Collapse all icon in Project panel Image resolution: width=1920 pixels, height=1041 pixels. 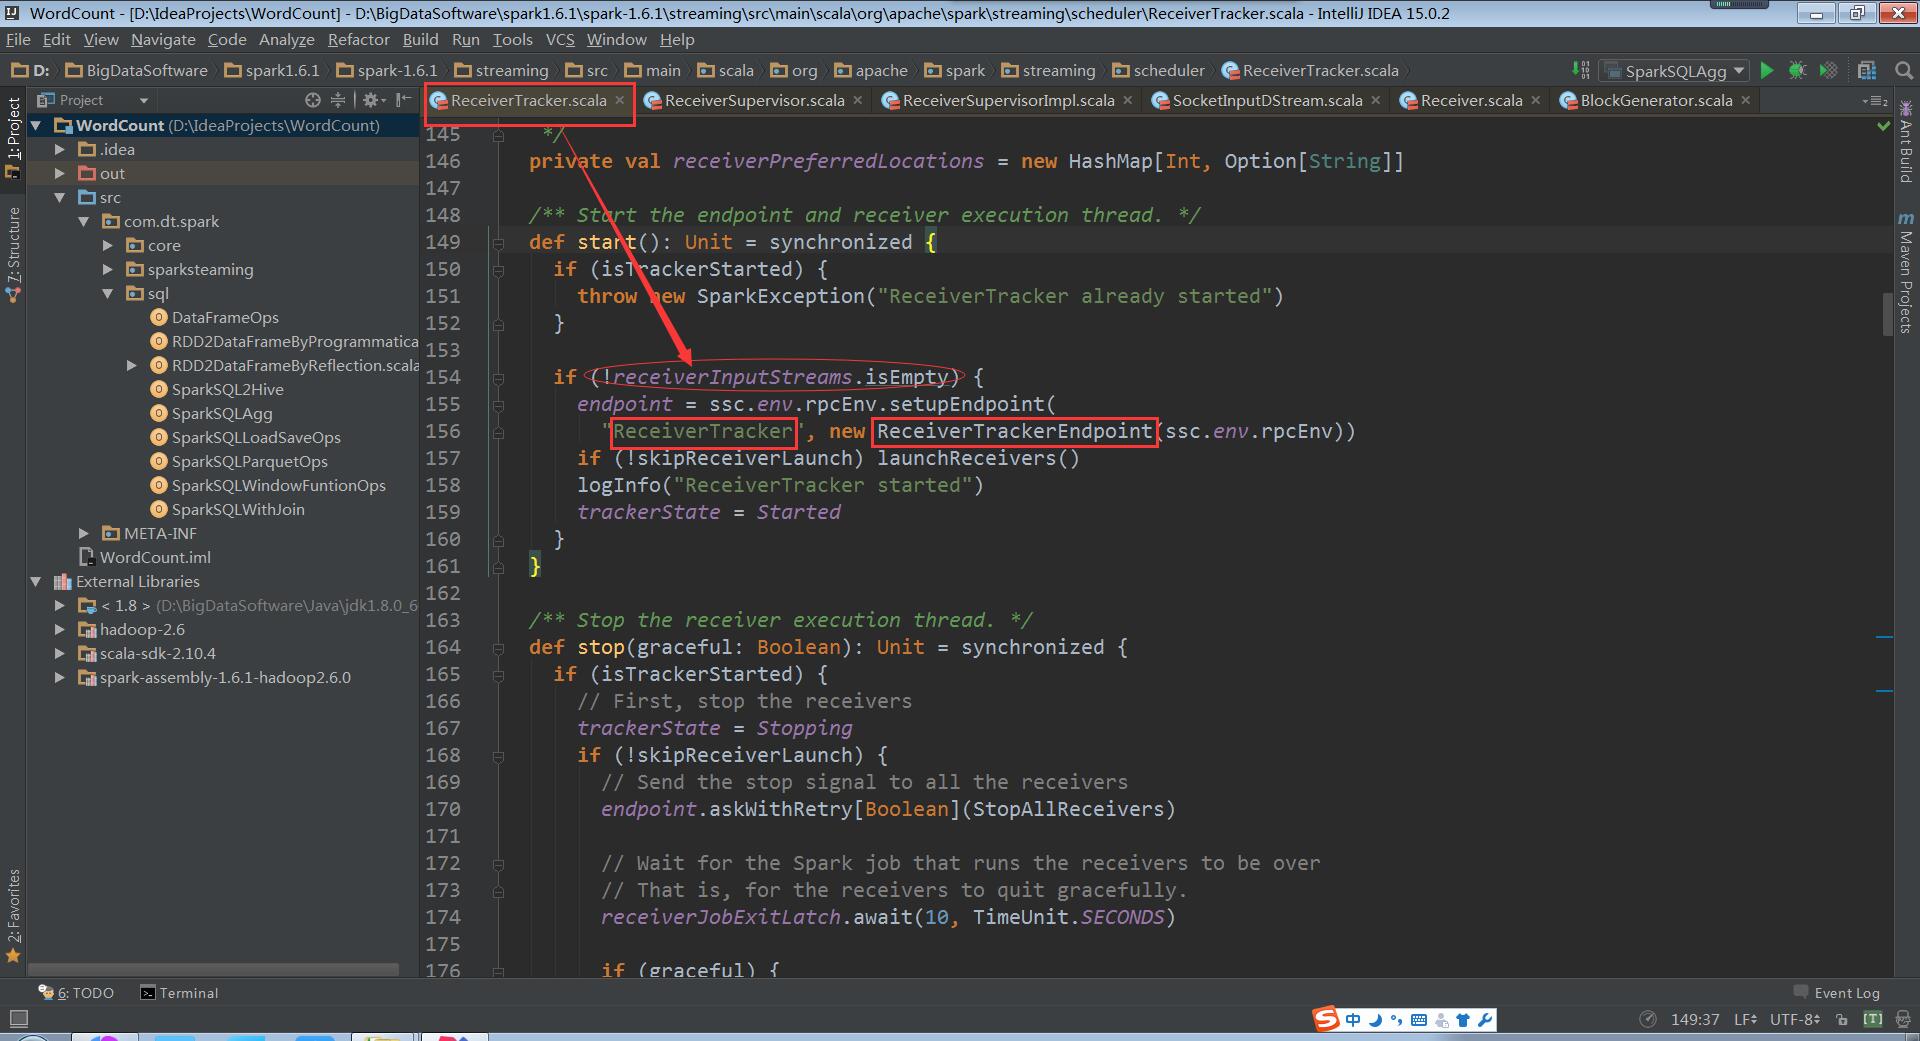pyautogui.click(x=338, y=100)
